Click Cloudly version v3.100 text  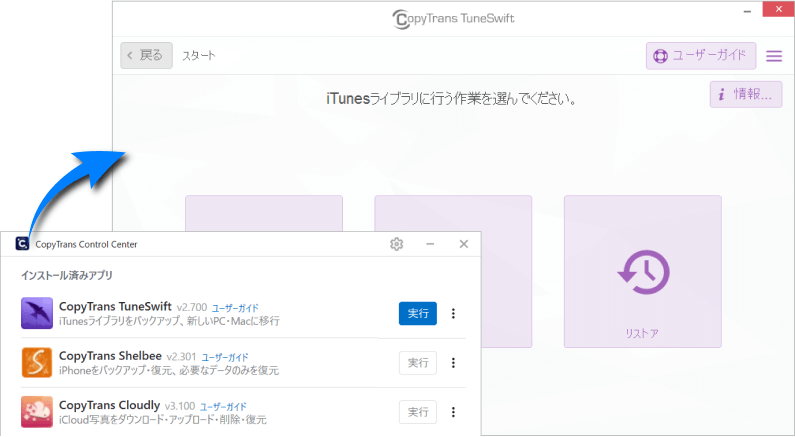(180, 406)
